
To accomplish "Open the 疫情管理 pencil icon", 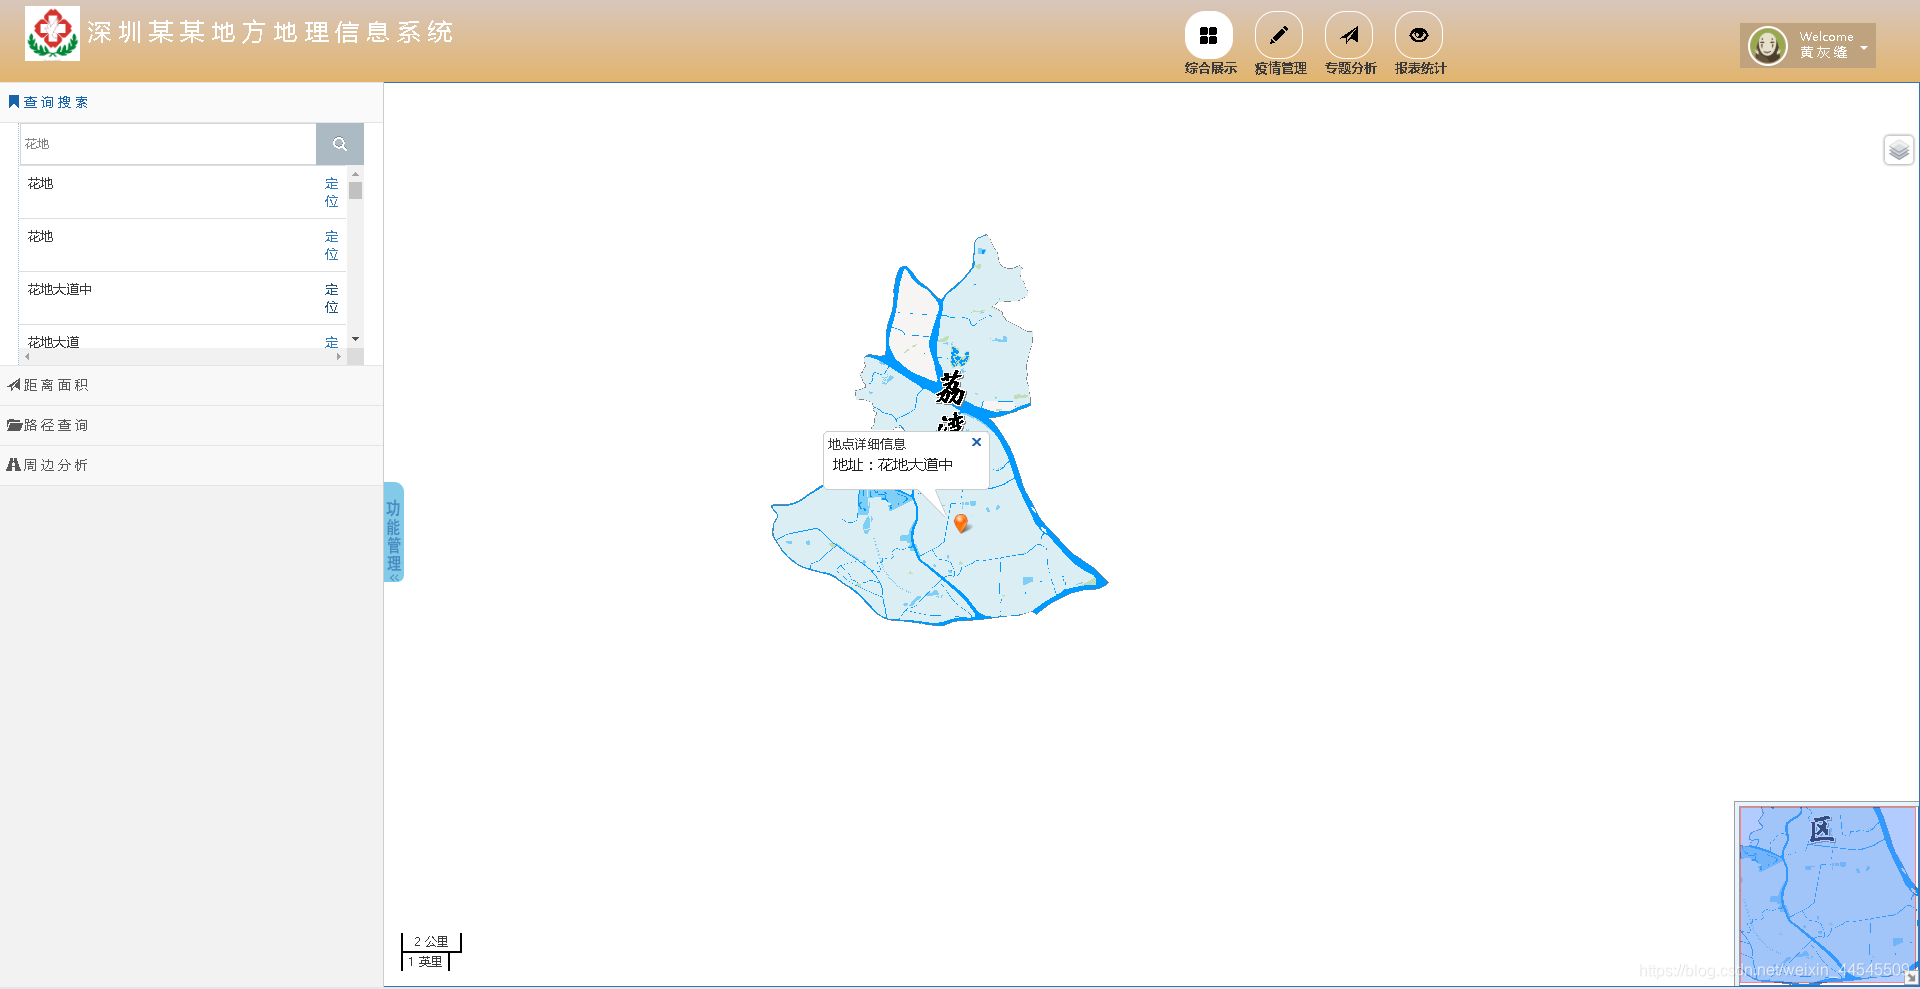I will click(x=1278, y=35).
